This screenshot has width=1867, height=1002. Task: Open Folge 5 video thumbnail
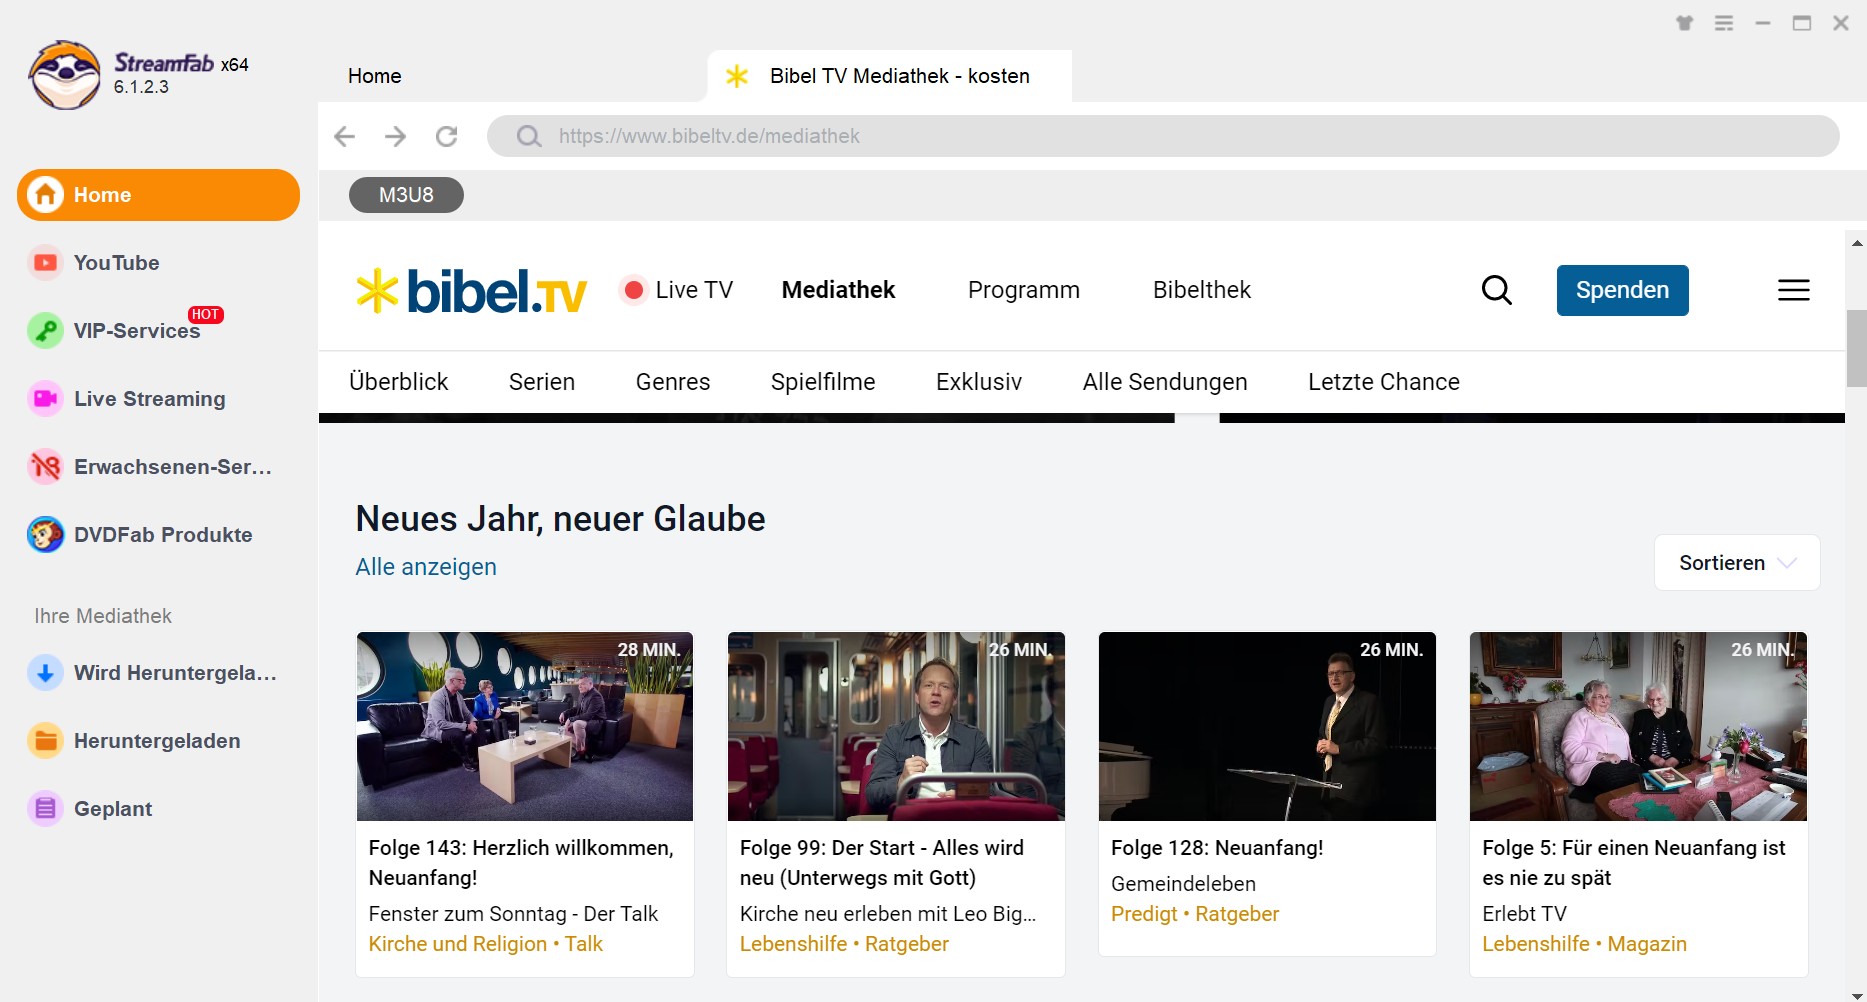[1638, 726]
